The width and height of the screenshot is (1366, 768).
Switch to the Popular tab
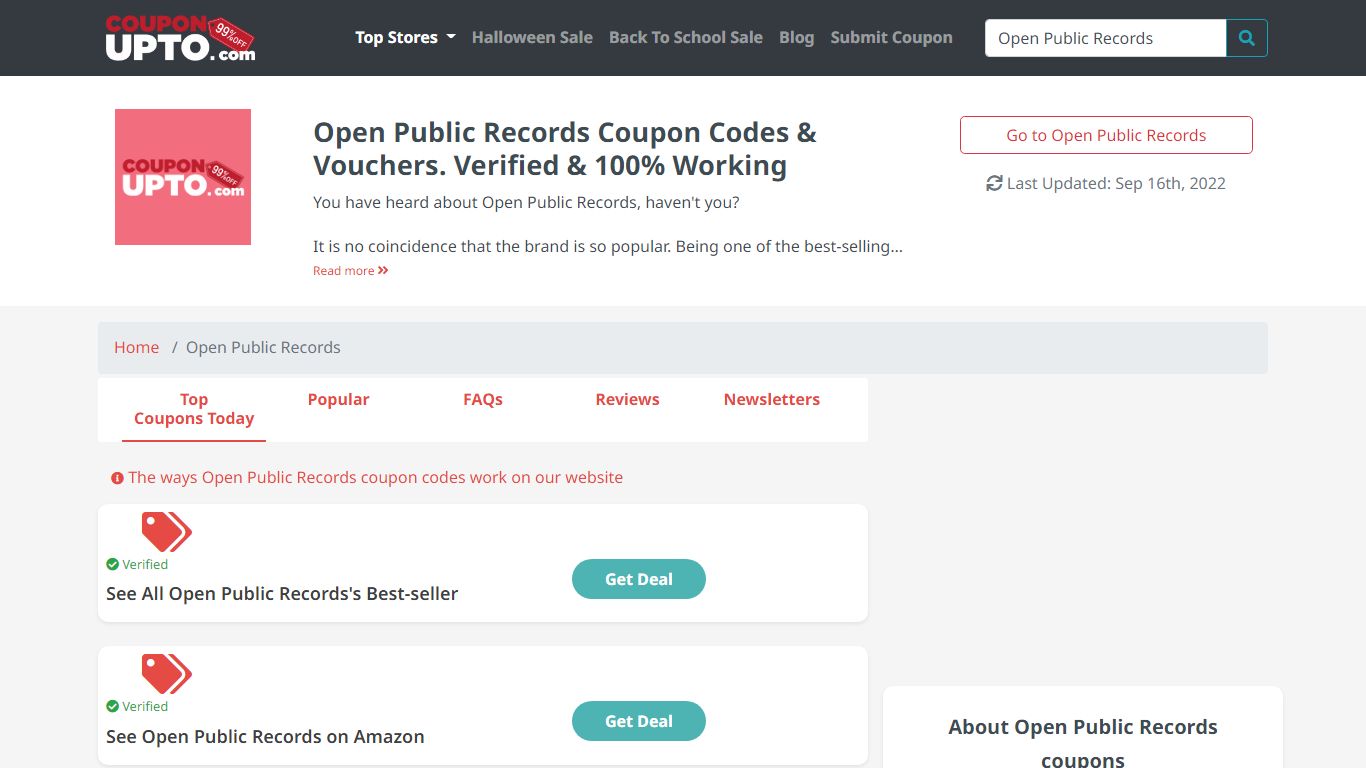(x=338, y=399)
